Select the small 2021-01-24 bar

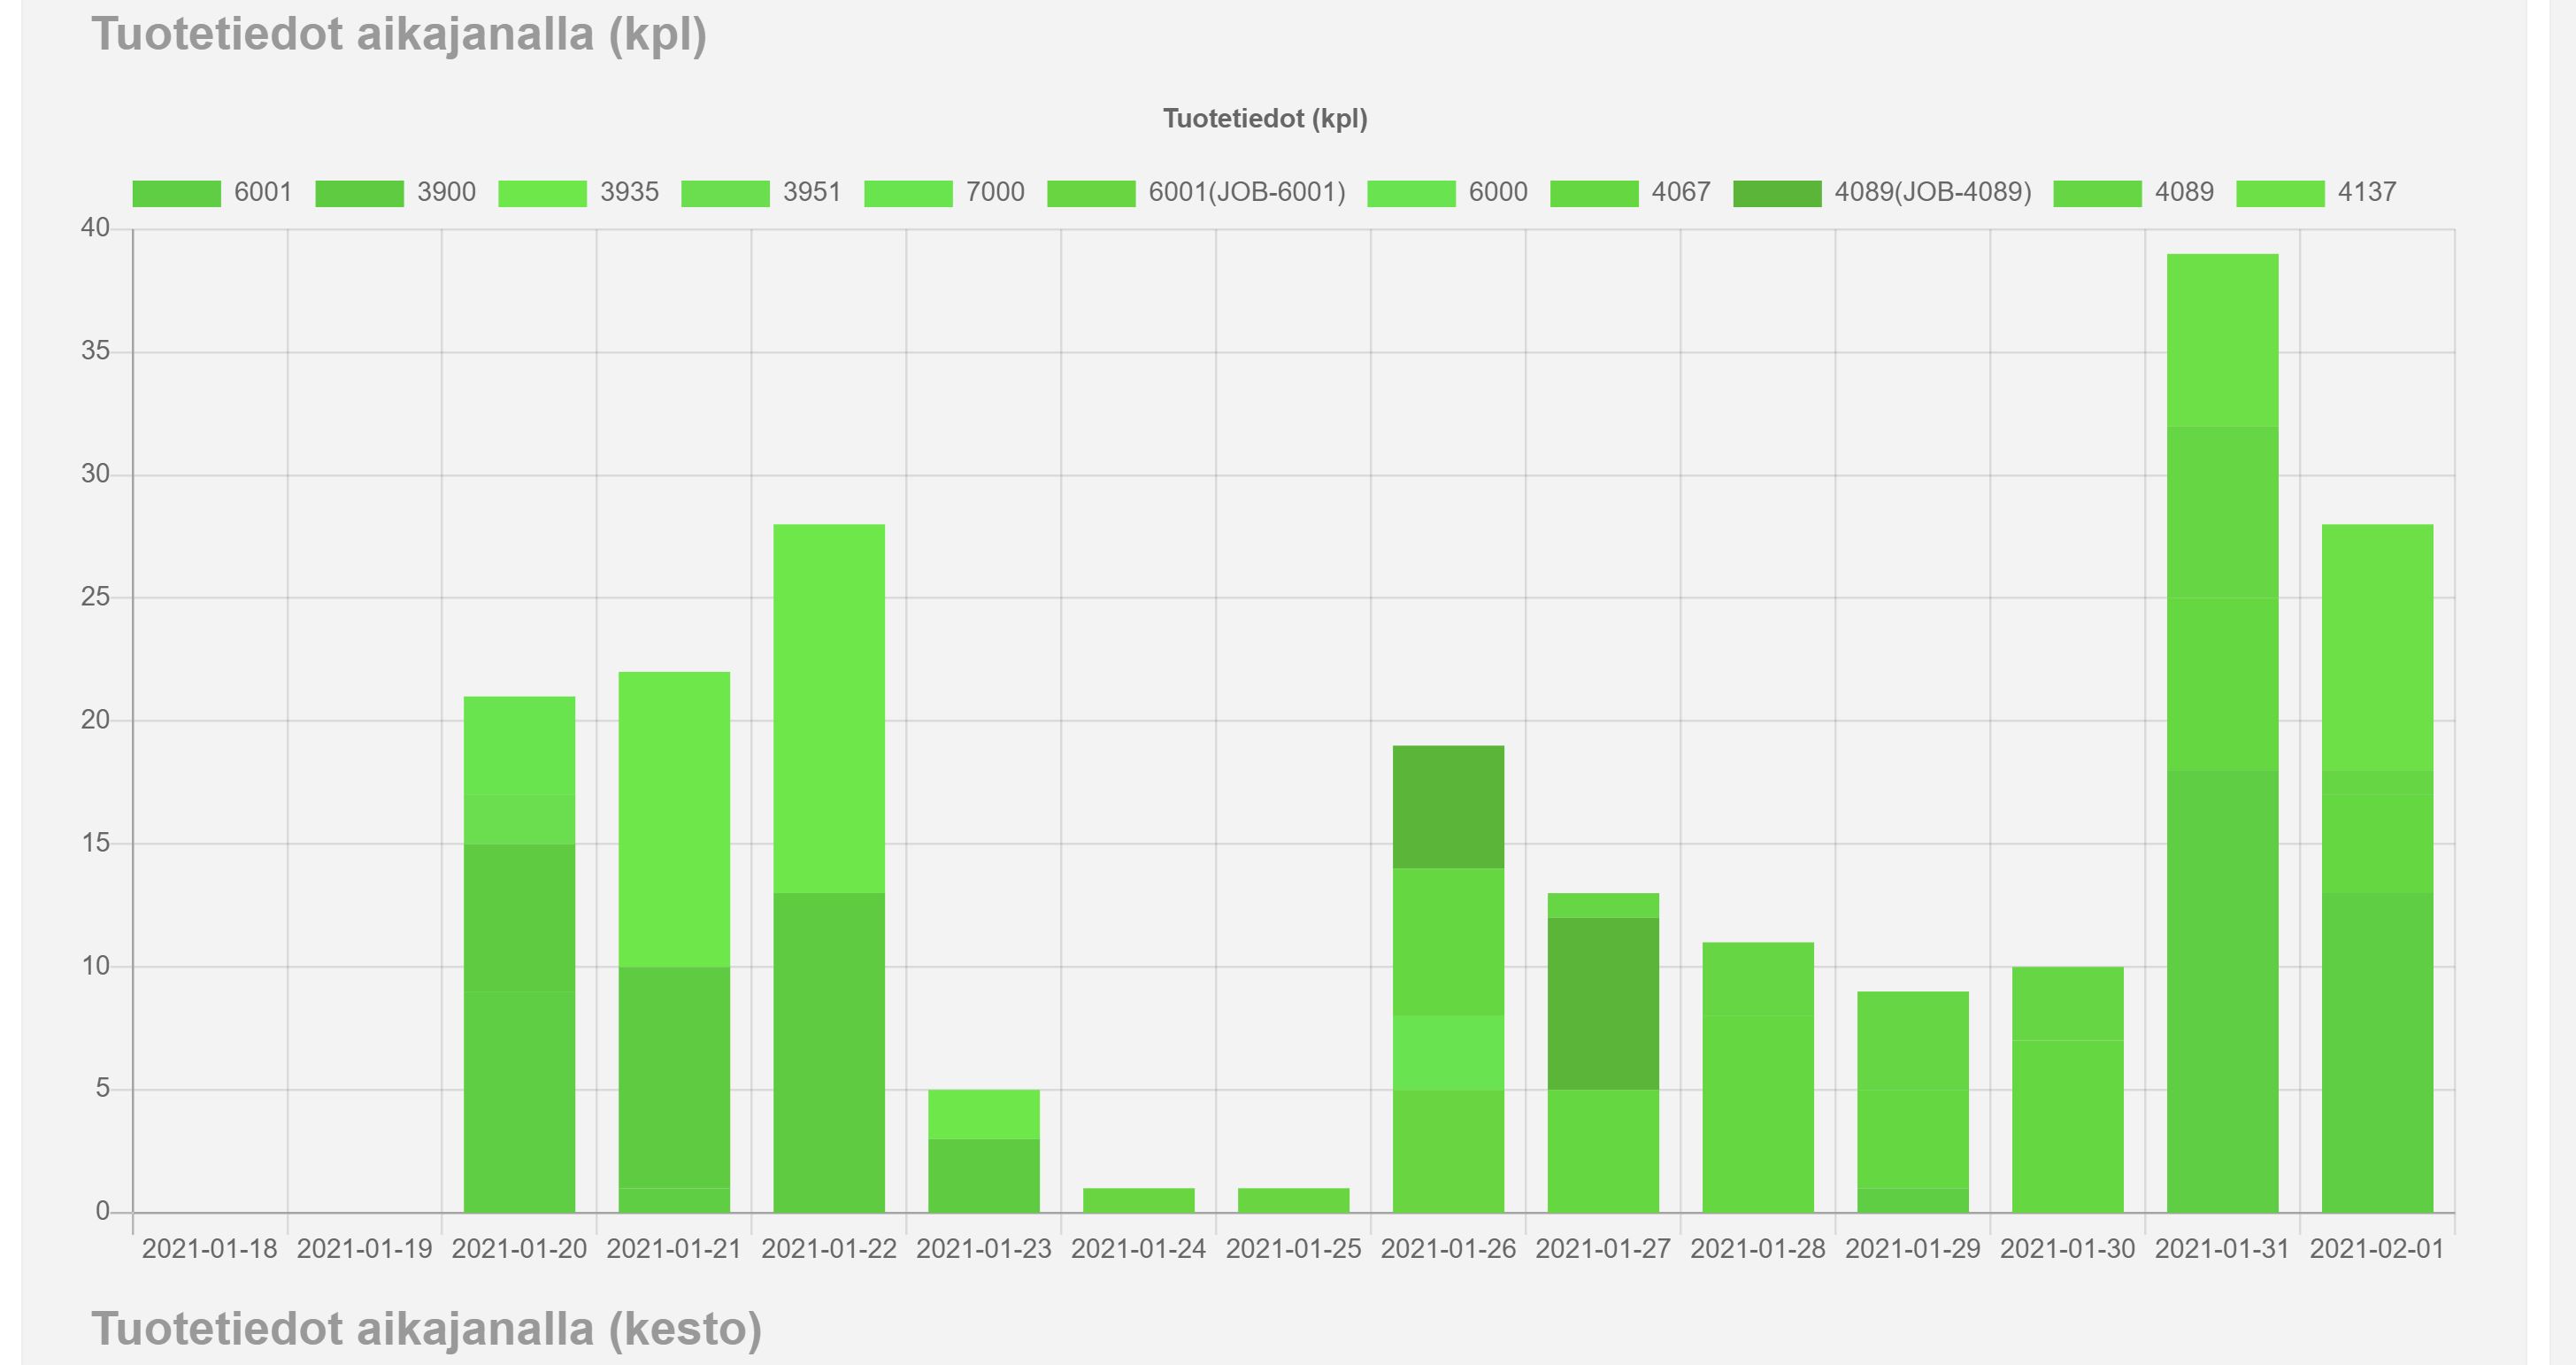(x=1138, y=1200)
